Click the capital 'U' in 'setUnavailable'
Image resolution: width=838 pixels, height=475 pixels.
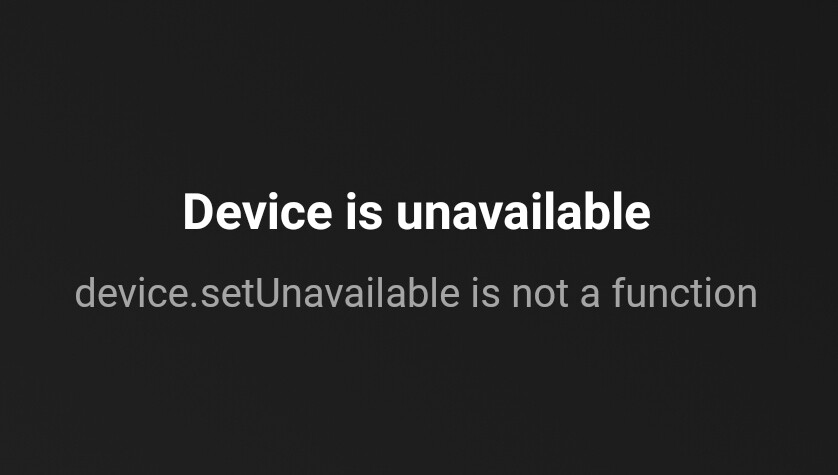click(269, 293)
